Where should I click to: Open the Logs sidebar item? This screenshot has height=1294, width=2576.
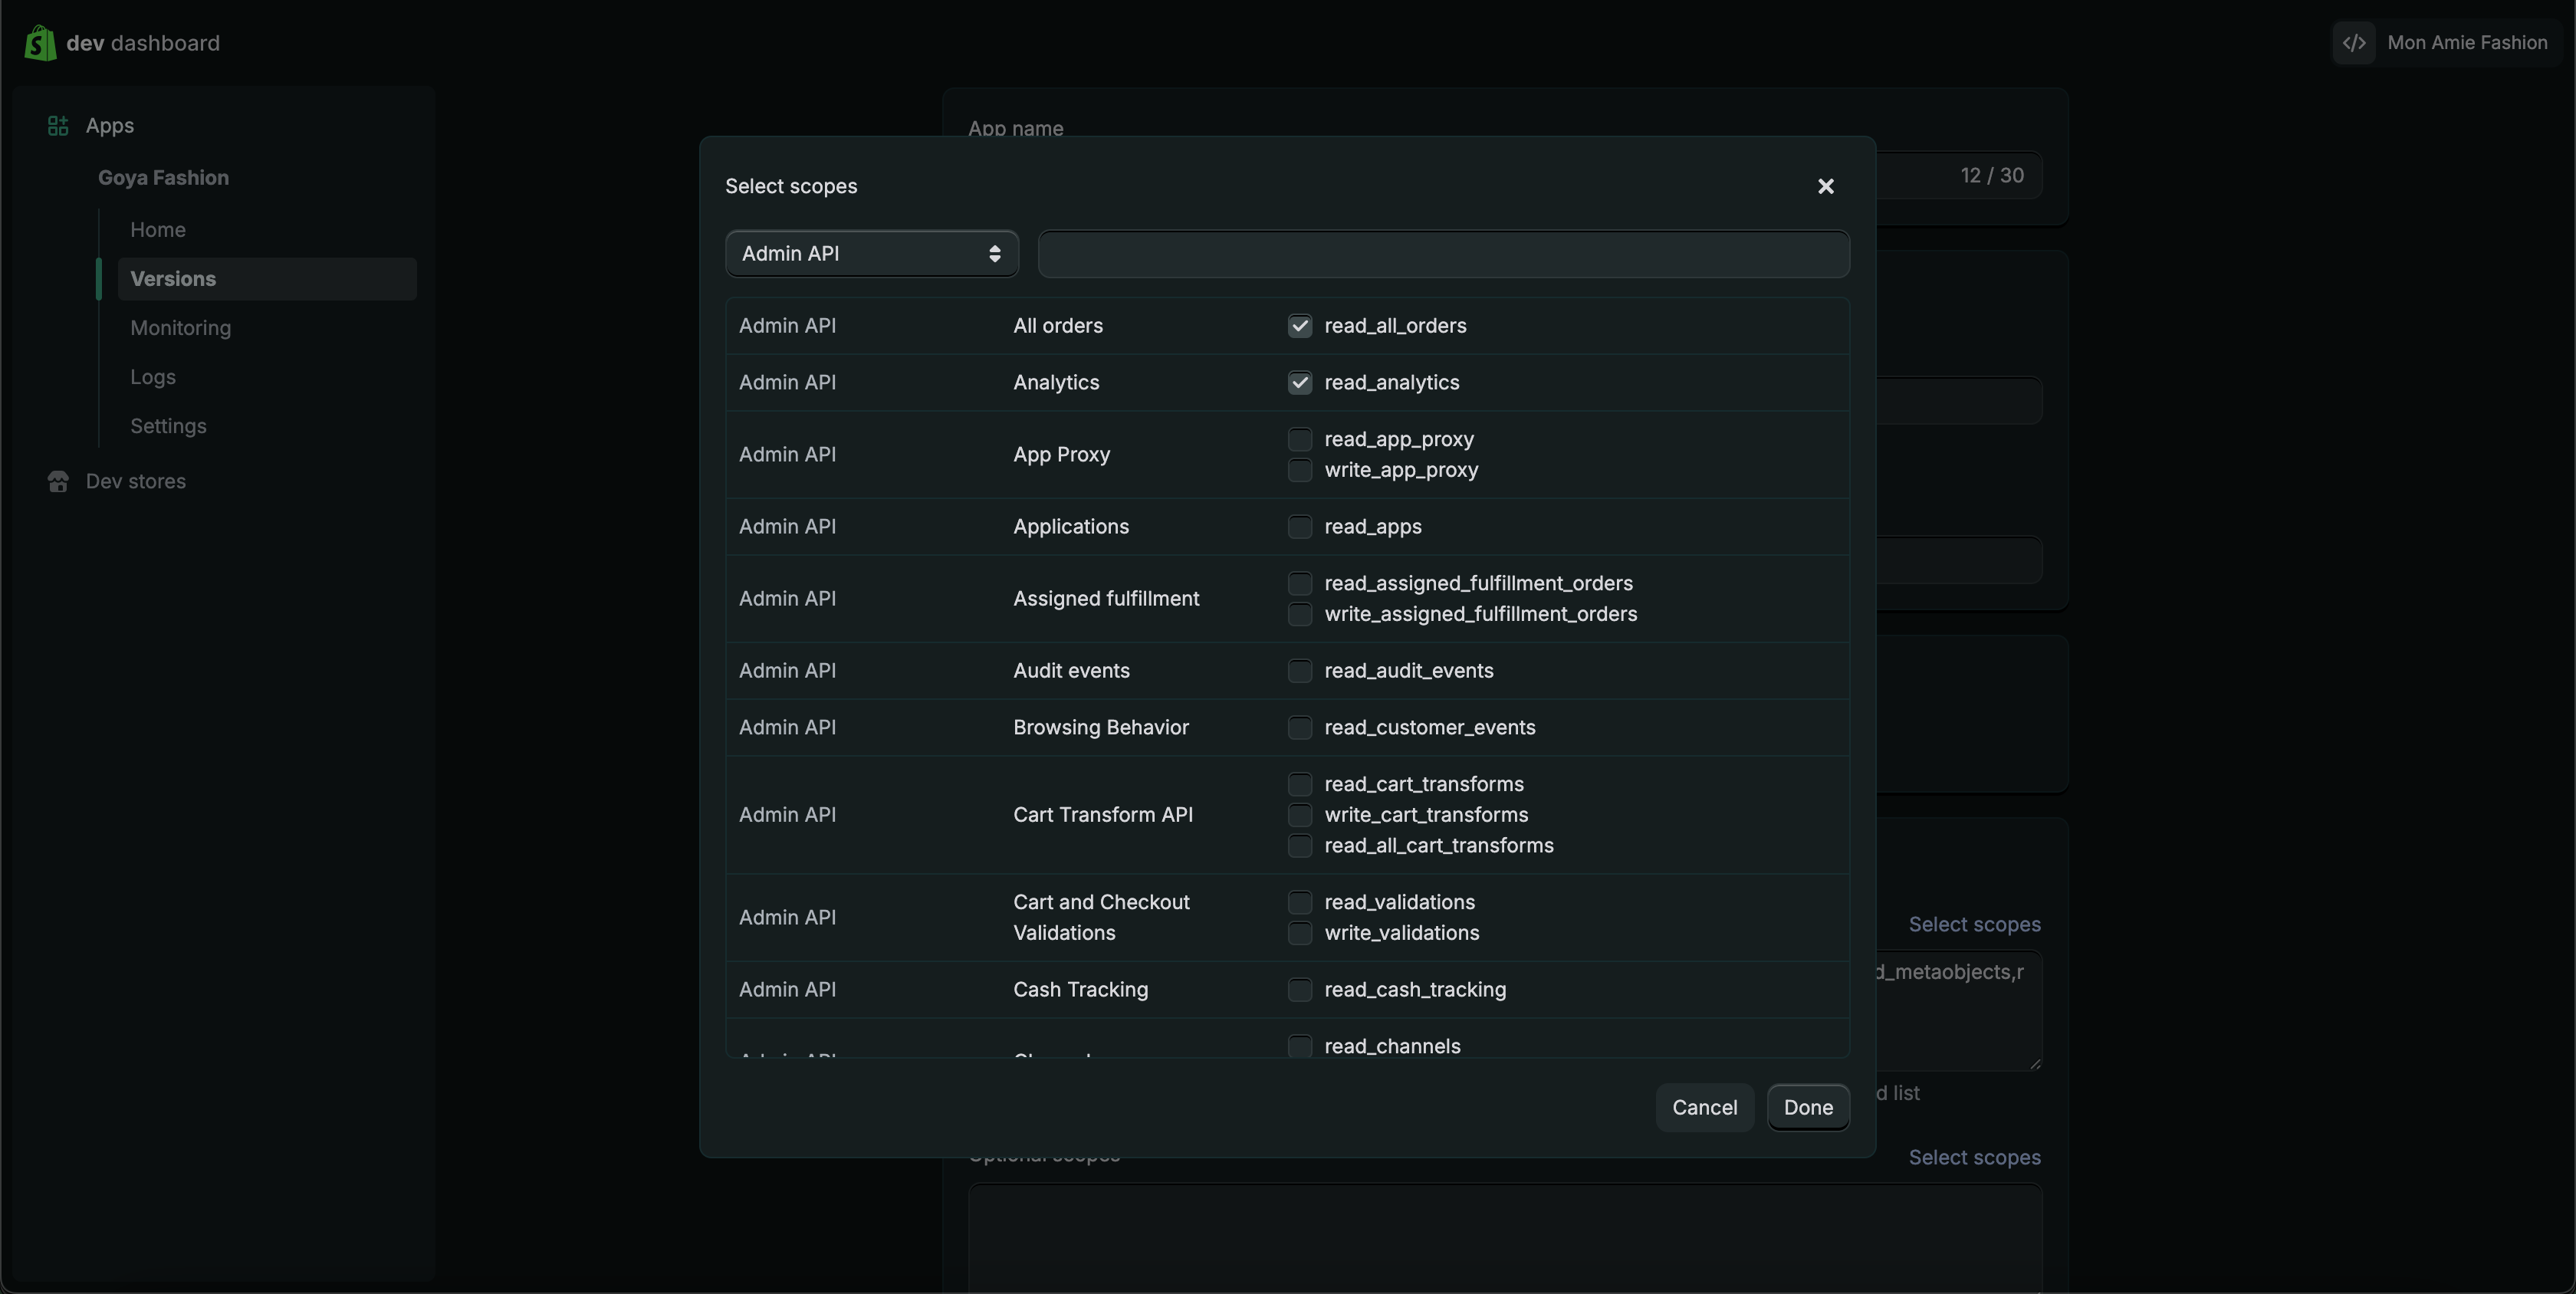[x=153, y=377]
